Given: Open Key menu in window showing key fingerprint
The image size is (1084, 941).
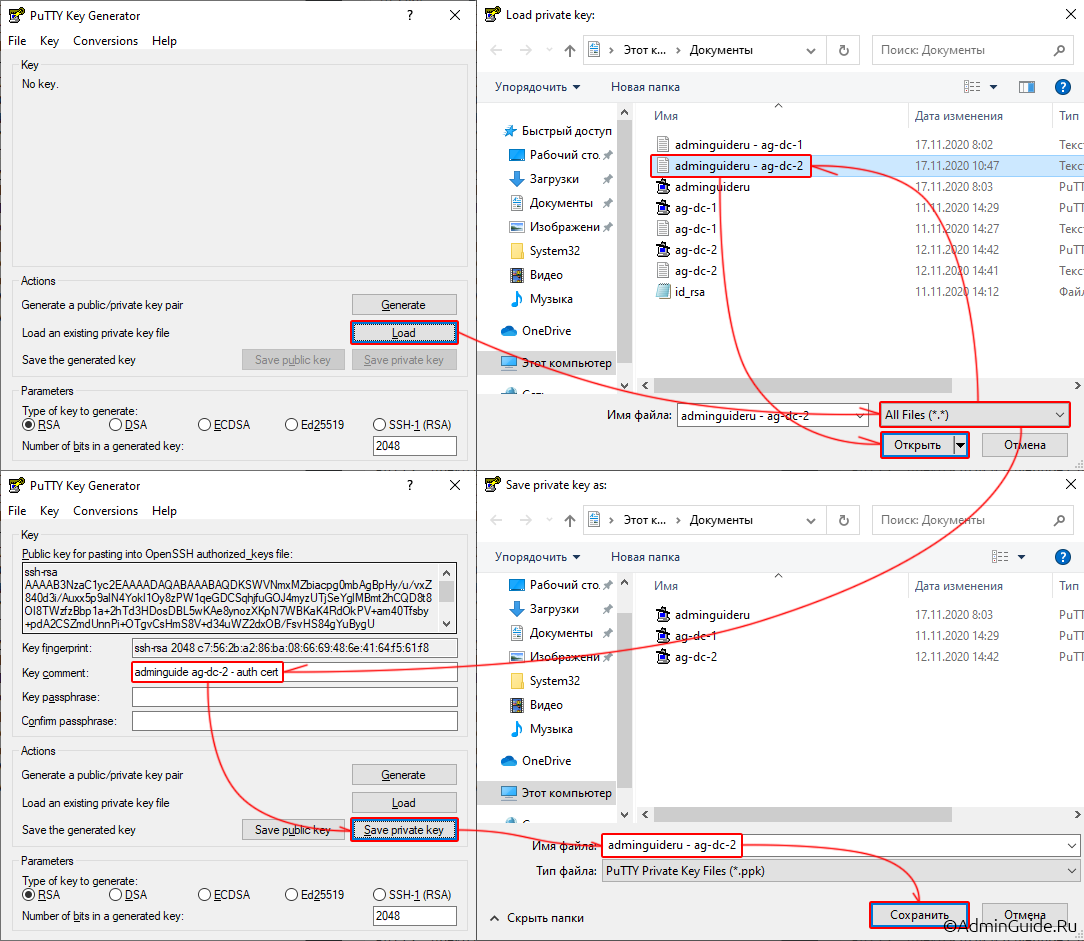Looking at the screenshot, I should tap(49, 511).
